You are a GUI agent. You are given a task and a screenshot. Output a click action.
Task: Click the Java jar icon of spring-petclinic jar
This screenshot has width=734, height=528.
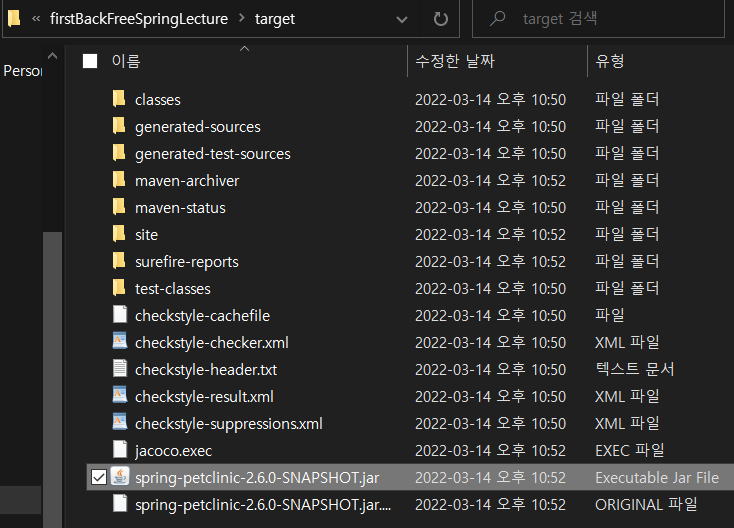pyautogui.click(x=120, y=477)
